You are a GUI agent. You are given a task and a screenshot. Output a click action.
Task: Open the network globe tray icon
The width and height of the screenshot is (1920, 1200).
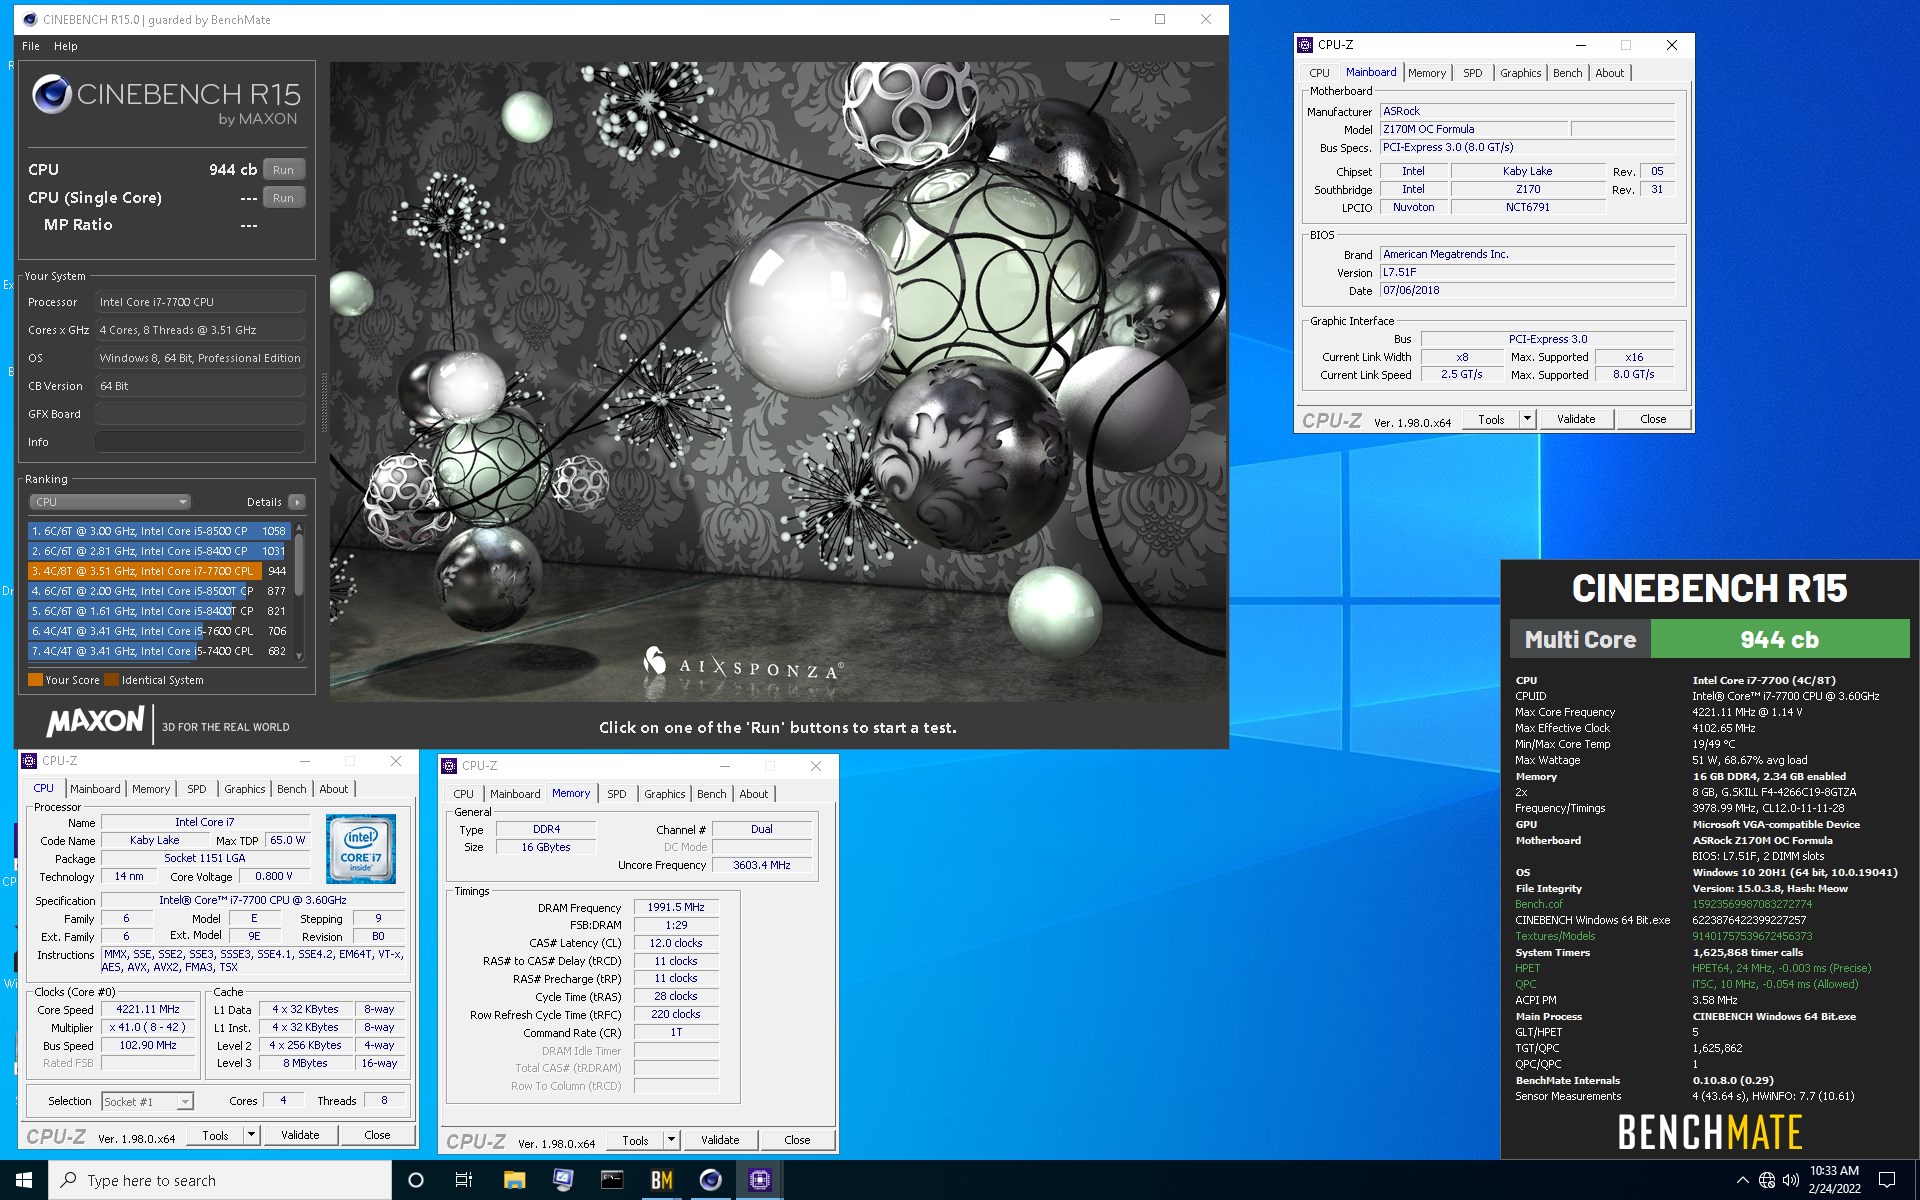[1767, 1180]
